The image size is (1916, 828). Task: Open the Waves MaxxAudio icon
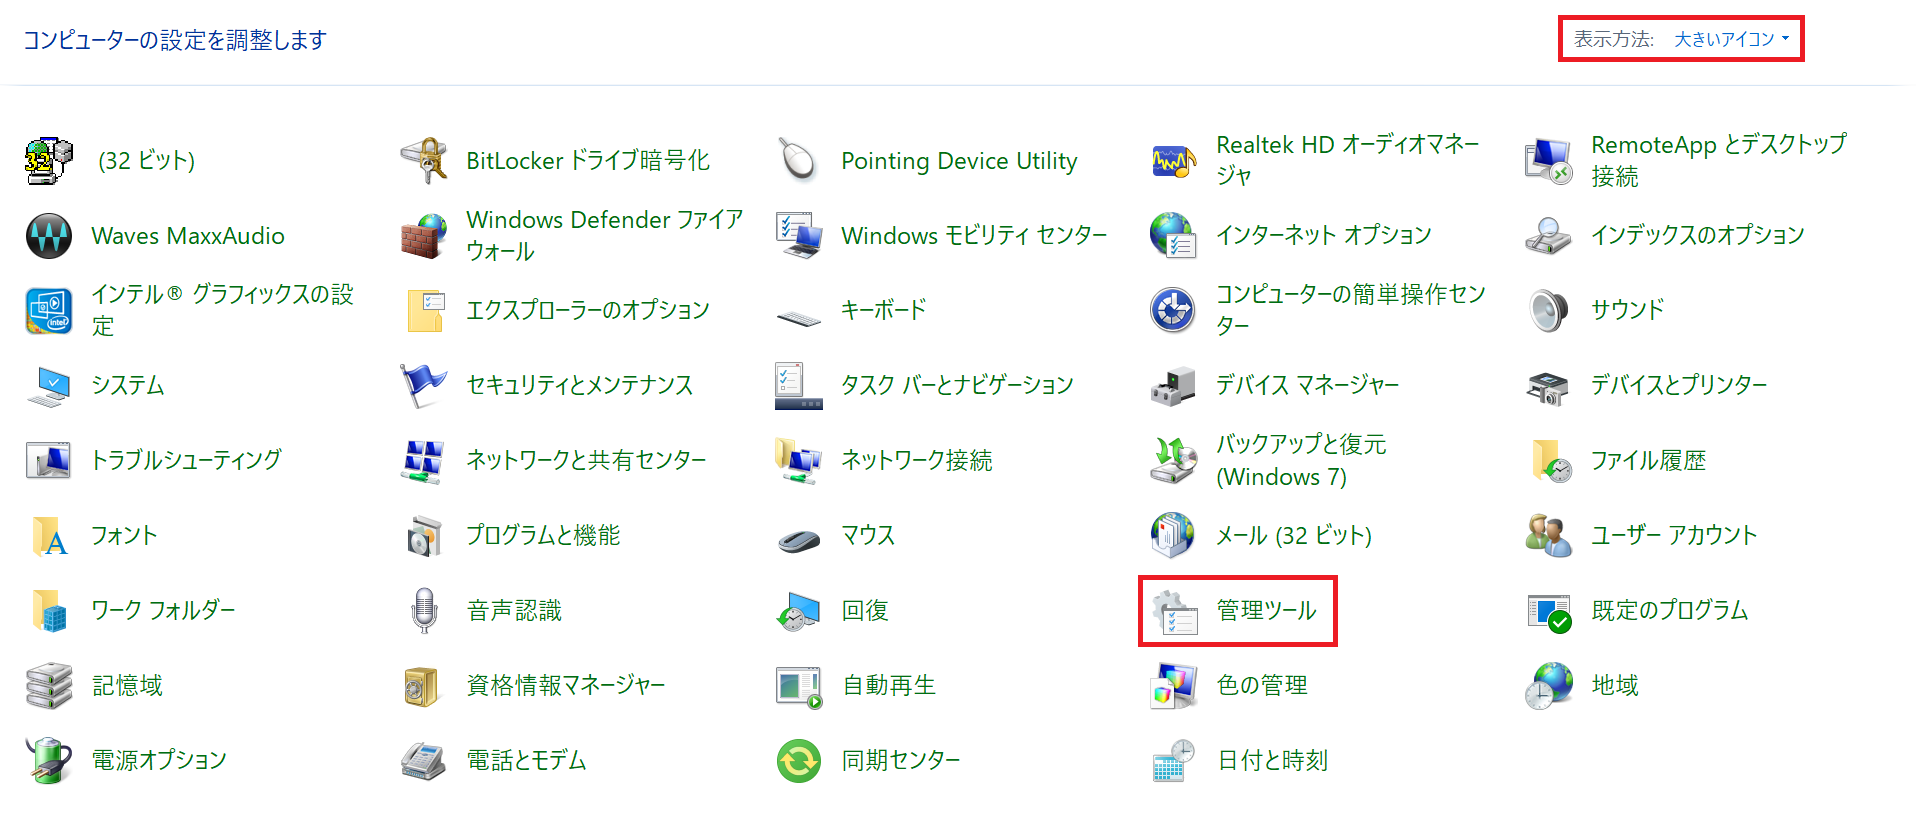49,235
